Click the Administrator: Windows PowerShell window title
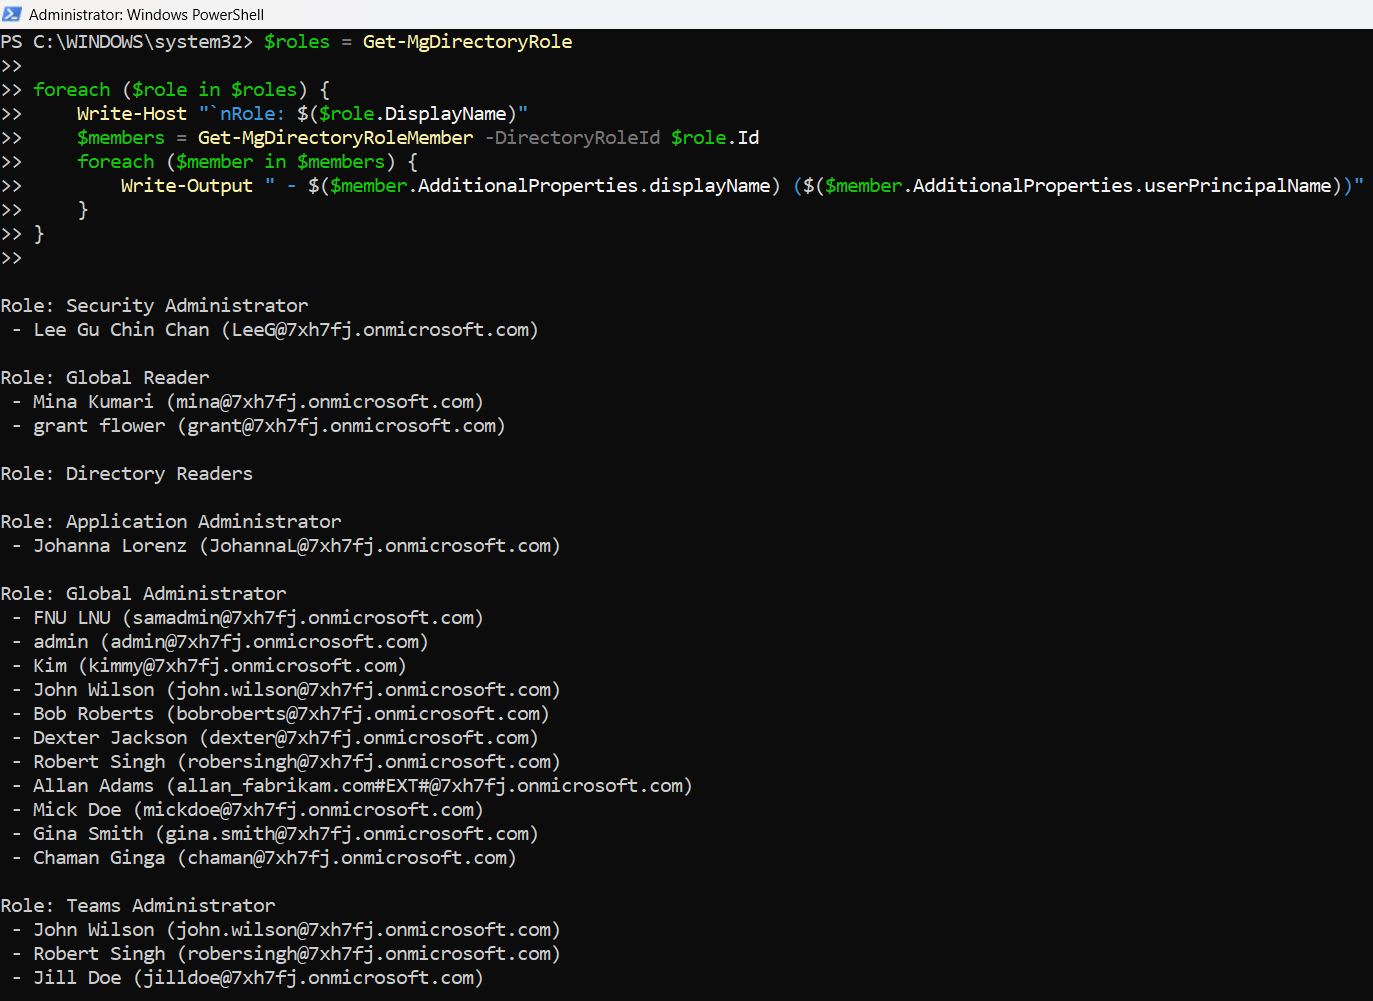Image resolution: width=1373 pixels, height=1001 pixels. pyautogui.click(x=146, y=15)
